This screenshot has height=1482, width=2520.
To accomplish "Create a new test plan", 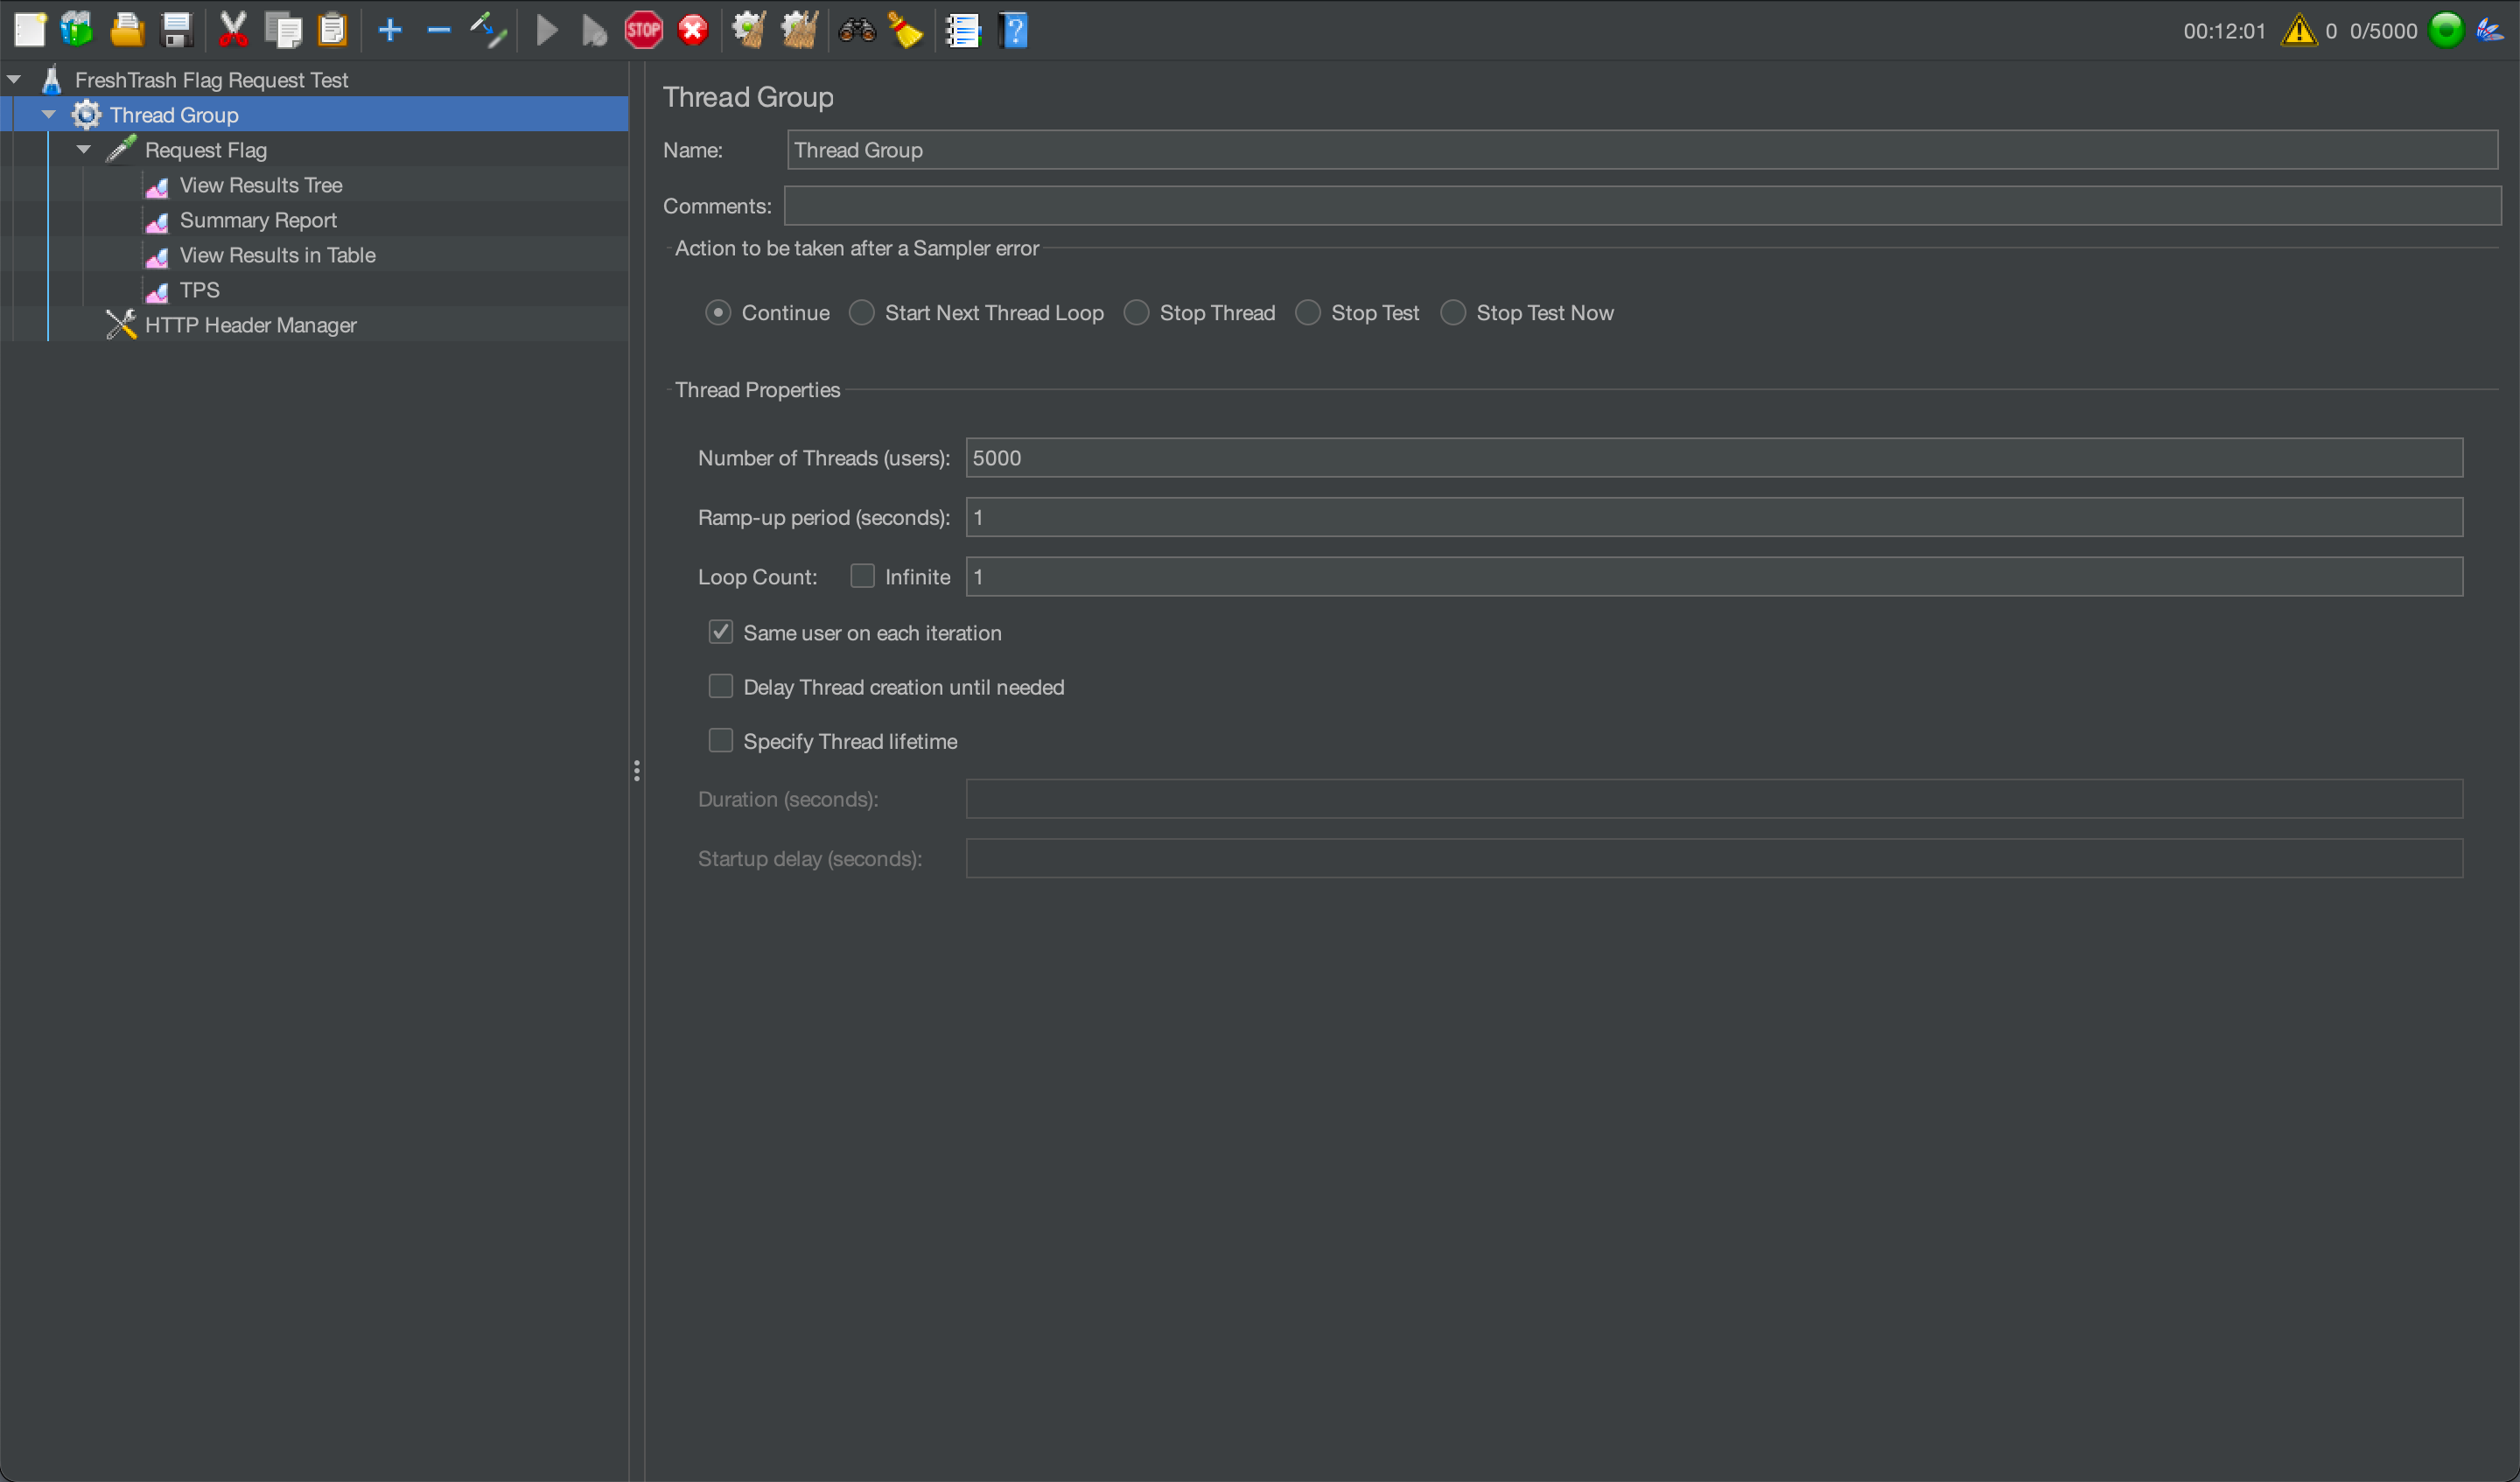I will point(30,30).
